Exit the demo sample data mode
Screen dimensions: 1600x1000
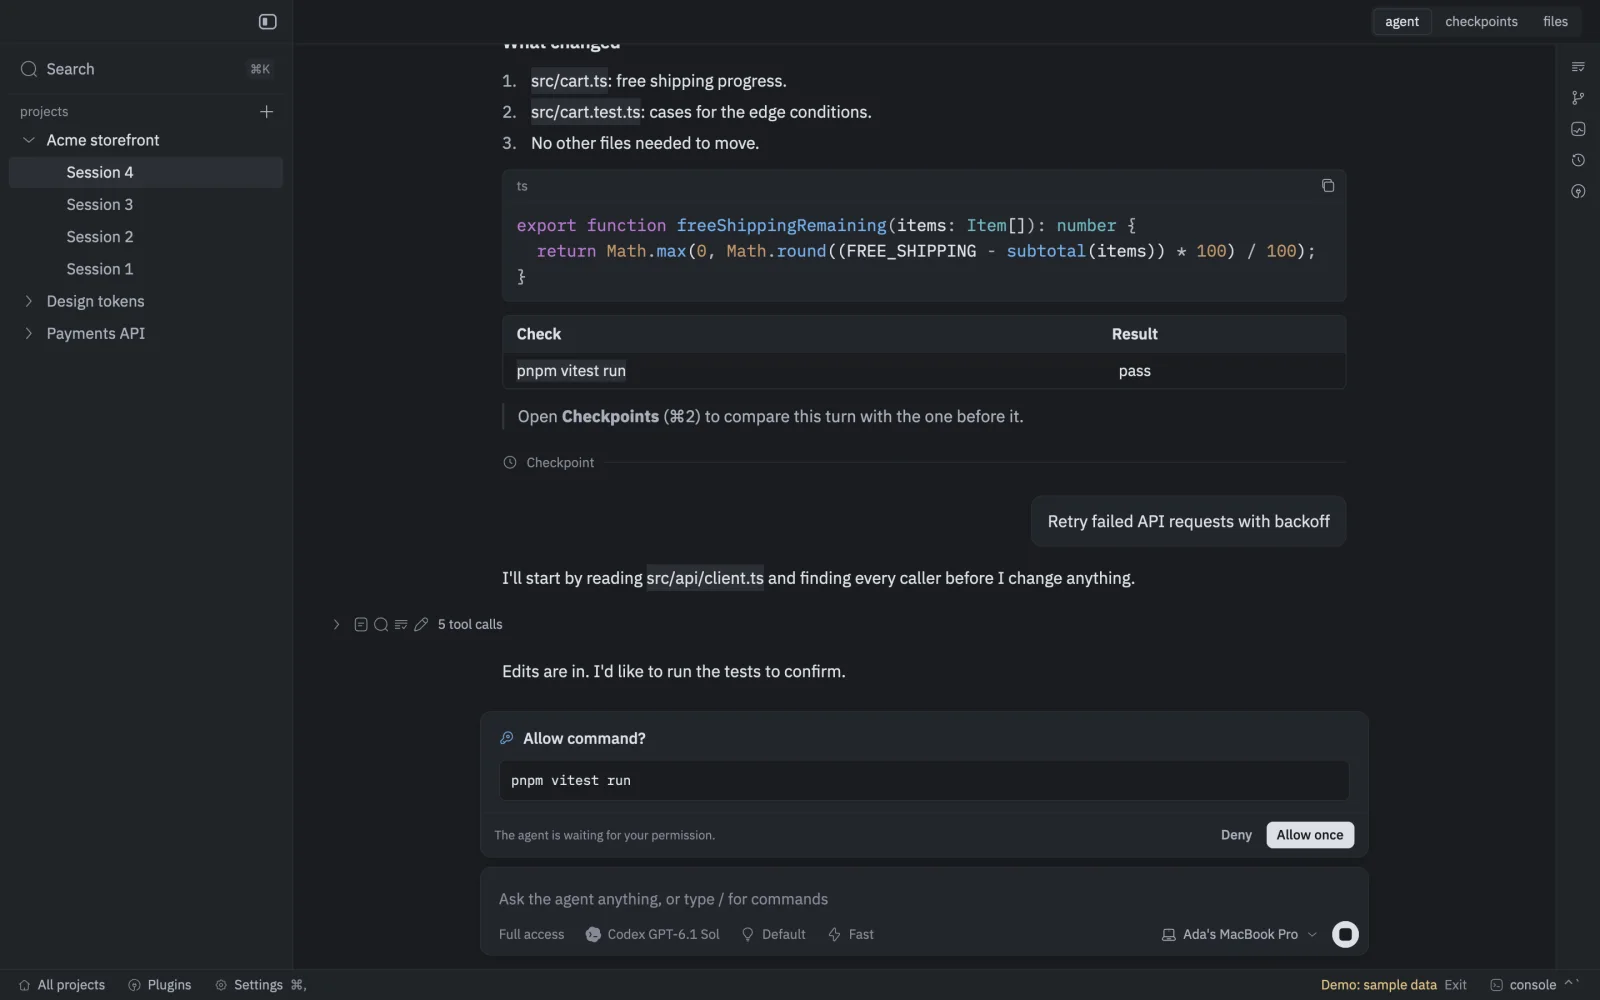[x=1455, y=985]
